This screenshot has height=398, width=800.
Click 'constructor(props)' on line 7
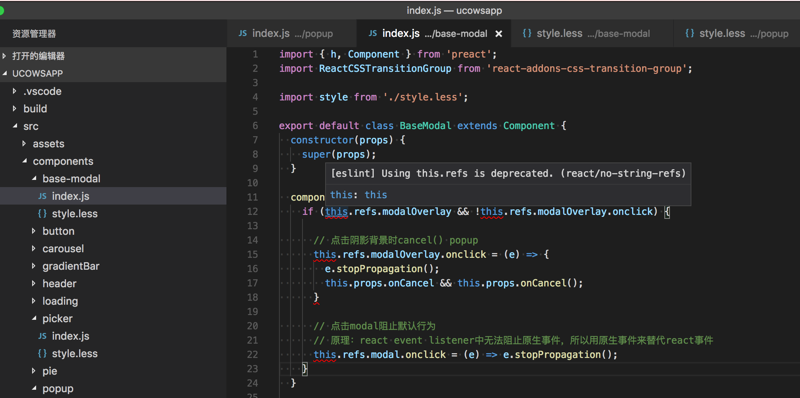tap(342, 140)
